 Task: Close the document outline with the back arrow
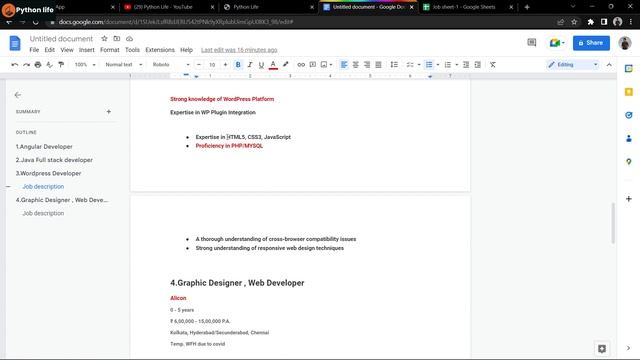18,95
